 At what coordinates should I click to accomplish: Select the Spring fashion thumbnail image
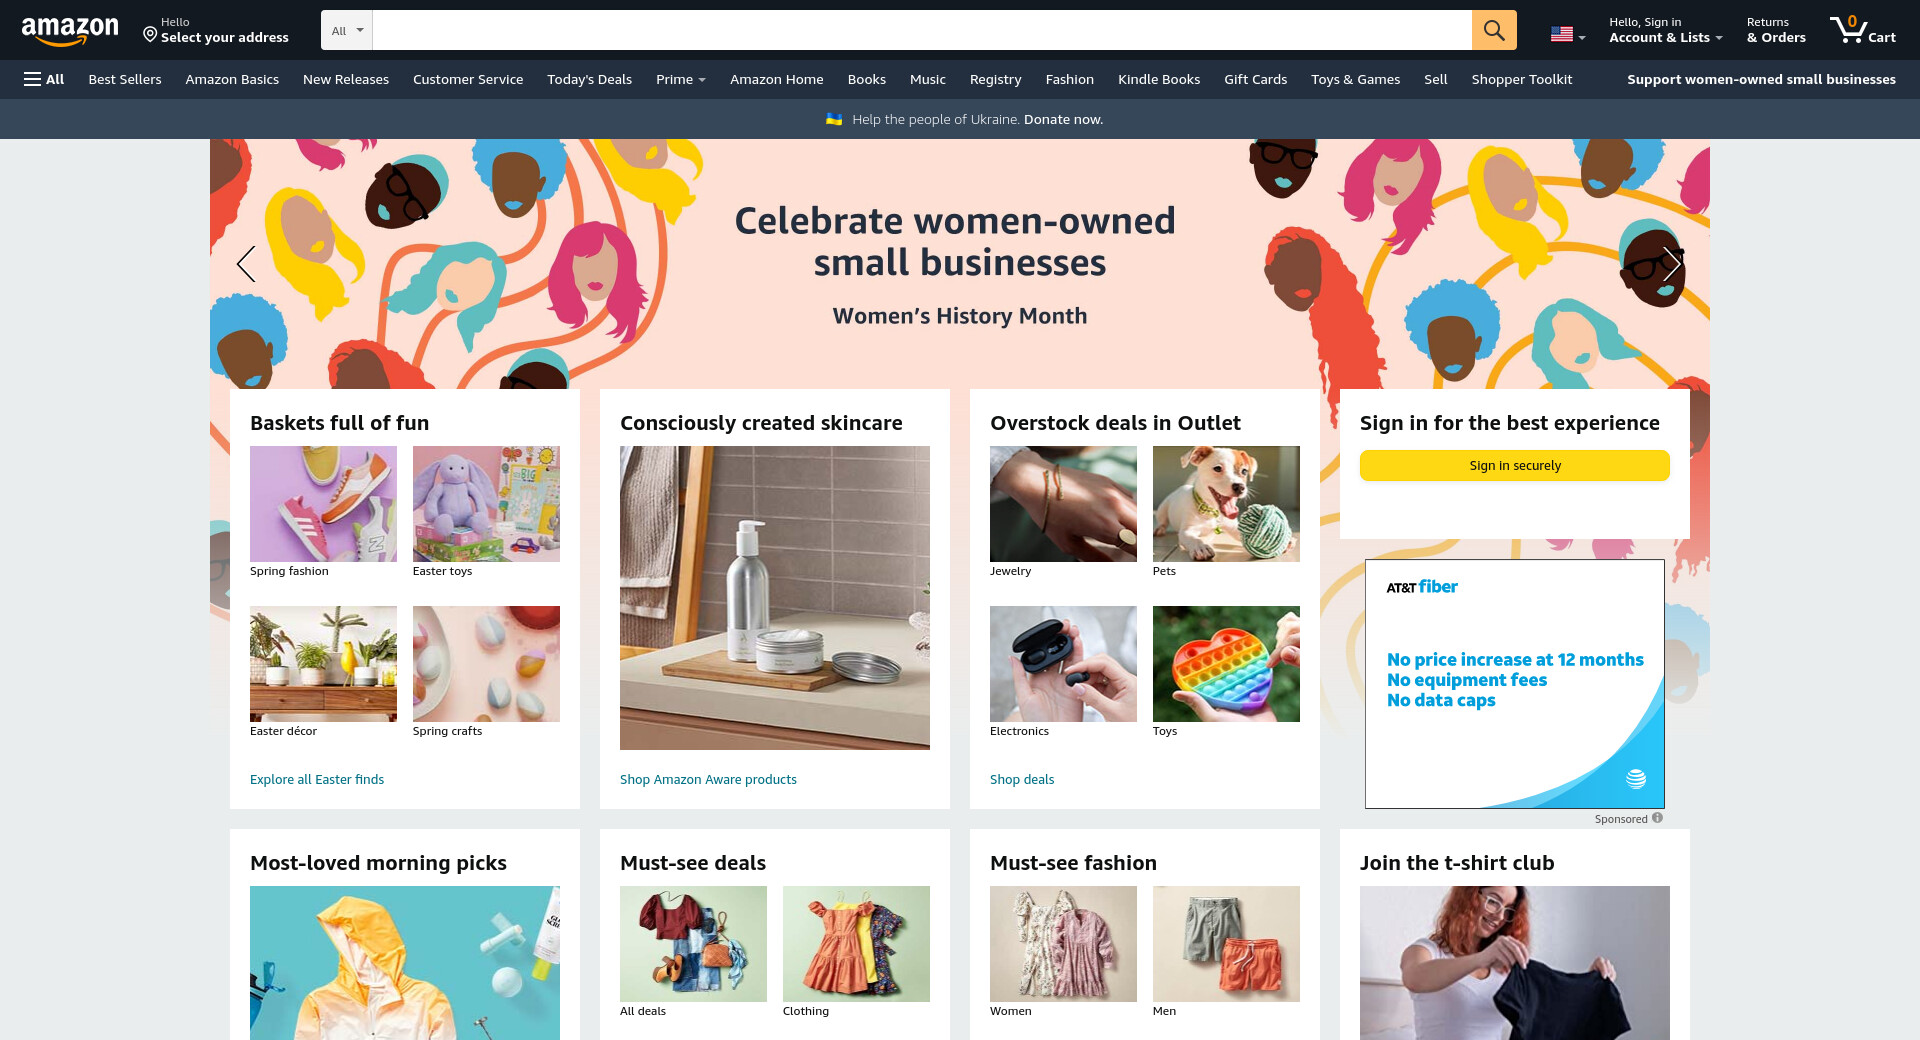click(323, 504)
